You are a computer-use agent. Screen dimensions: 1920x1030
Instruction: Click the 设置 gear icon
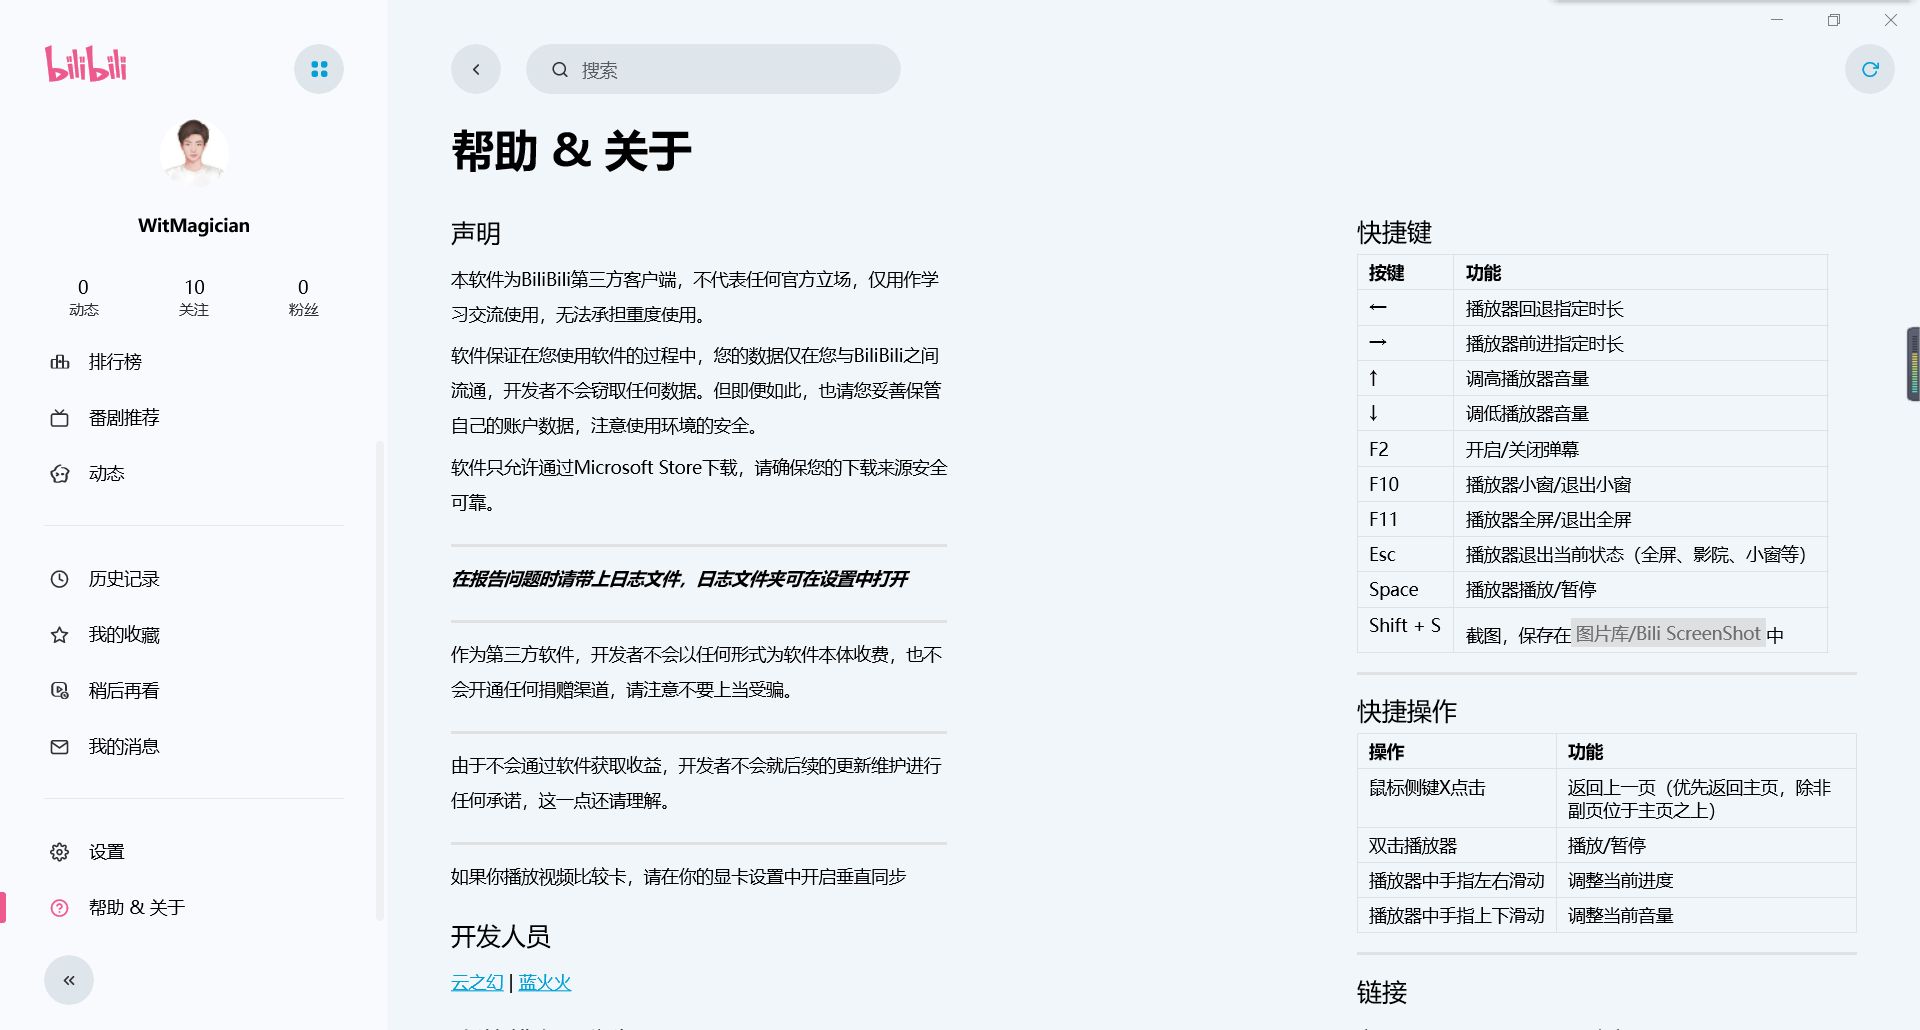(60, 852)
